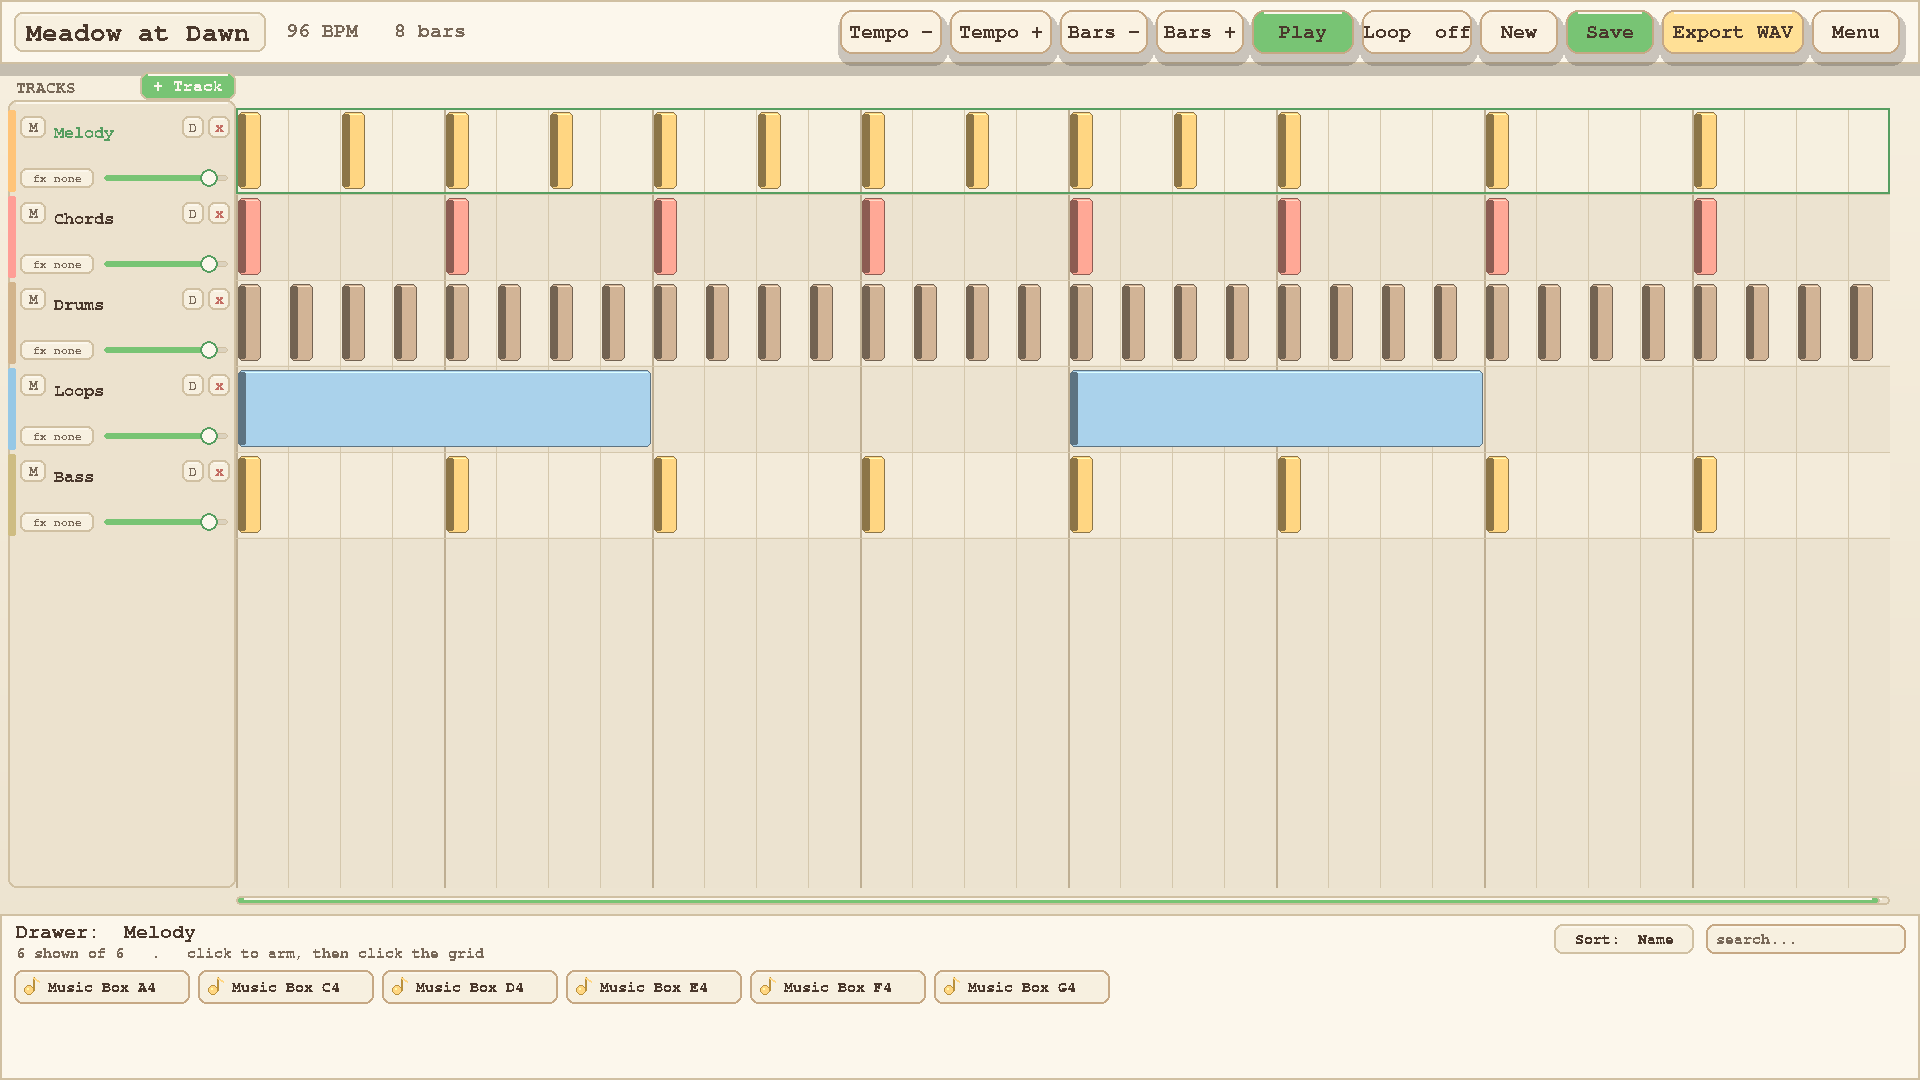This screenshot has height=1080, width=1920.
Task: Click the 8 bars length readout
Action: pos(430,32)
